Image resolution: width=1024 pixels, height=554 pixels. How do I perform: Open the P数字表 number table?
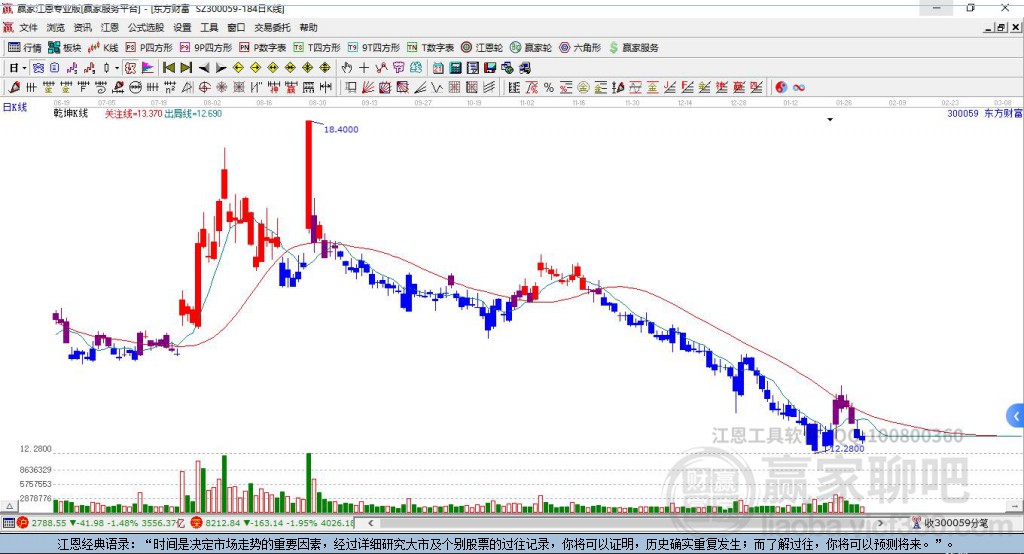coord(263,48)
